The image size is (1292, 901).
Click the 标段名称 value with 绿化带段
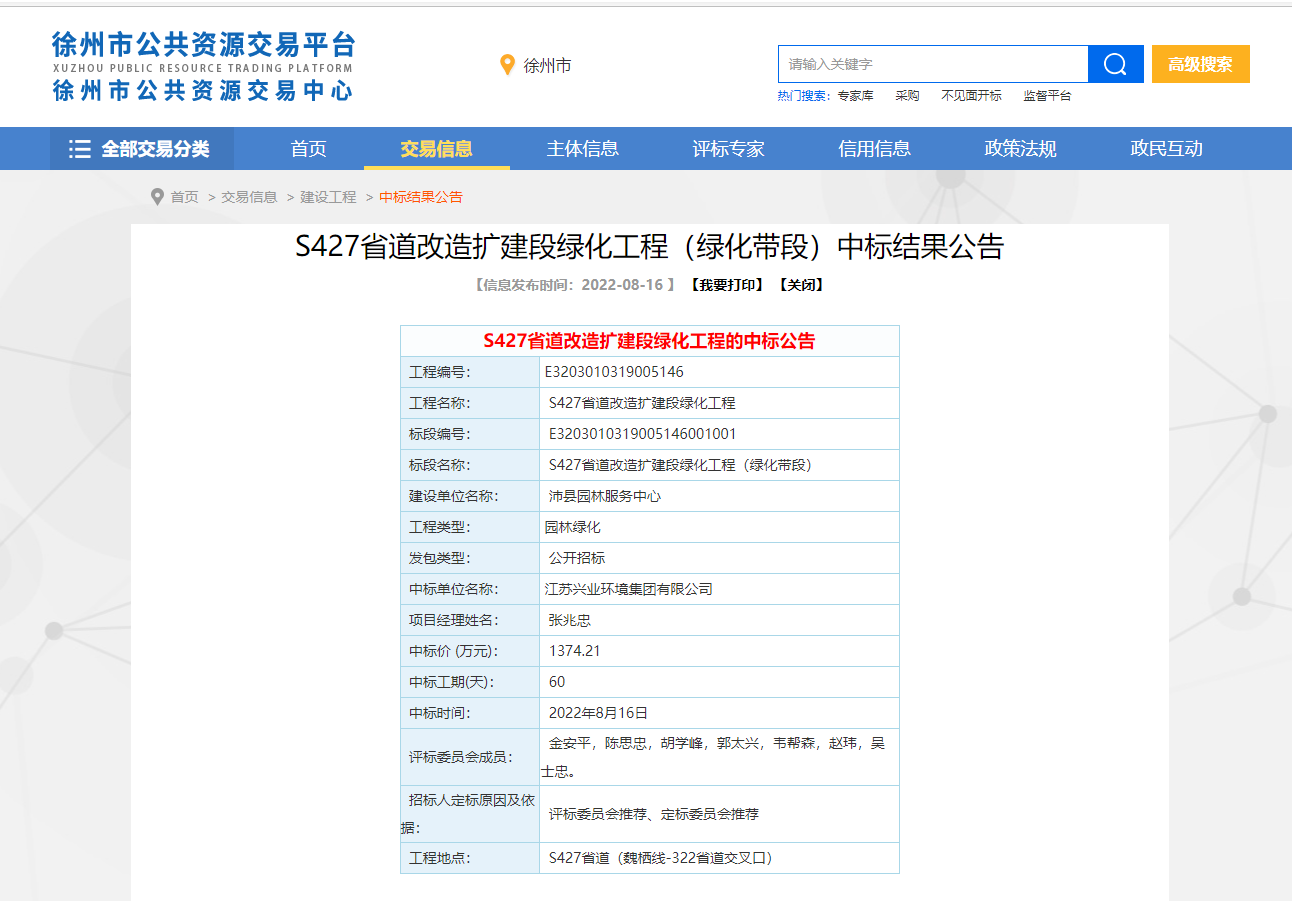pos(683,465)
